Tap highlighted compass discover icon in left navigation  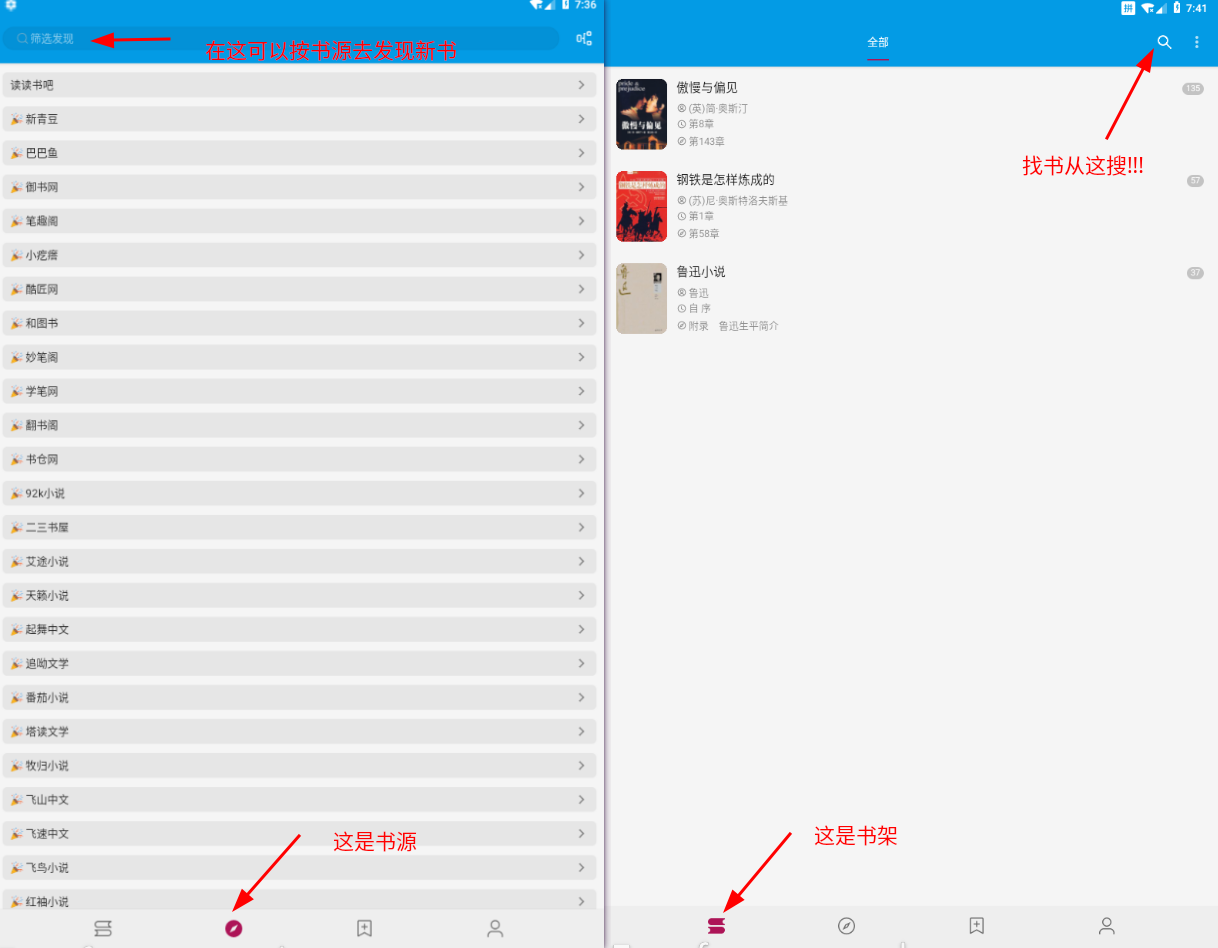234,928
